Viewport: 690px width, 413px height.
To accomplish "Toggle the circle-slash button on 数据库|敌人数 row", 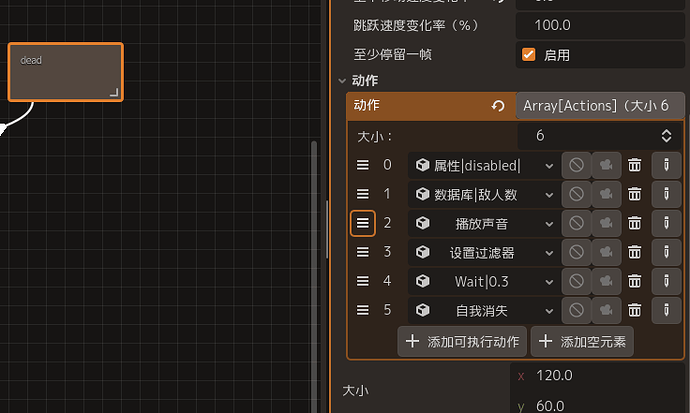I will coord(576,194).
